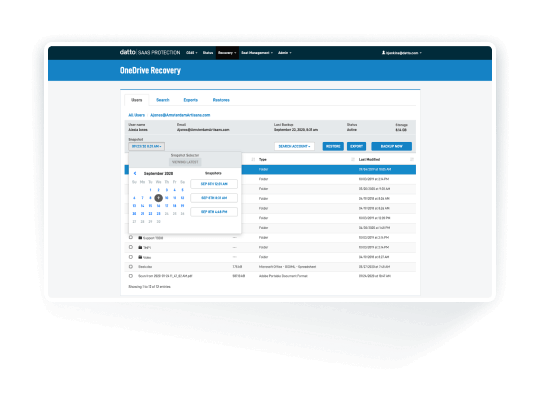Image resolution: width=540 pixels, height=405 pixels.
Task: Go to previous month in snapshot calendar
Action: 135,173
